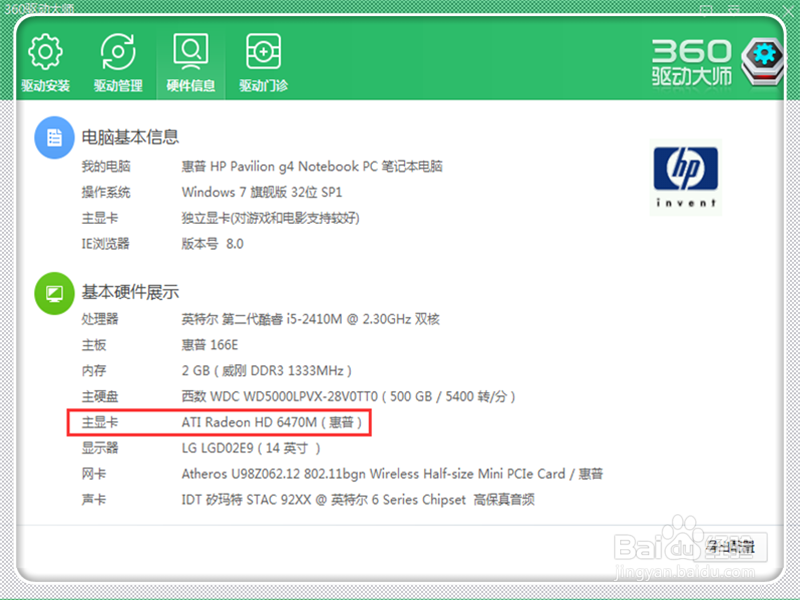Click the Windows 7 旗舰版 32位 SP1 value
This screenshot has width=800, height=600.
point(262,192)
